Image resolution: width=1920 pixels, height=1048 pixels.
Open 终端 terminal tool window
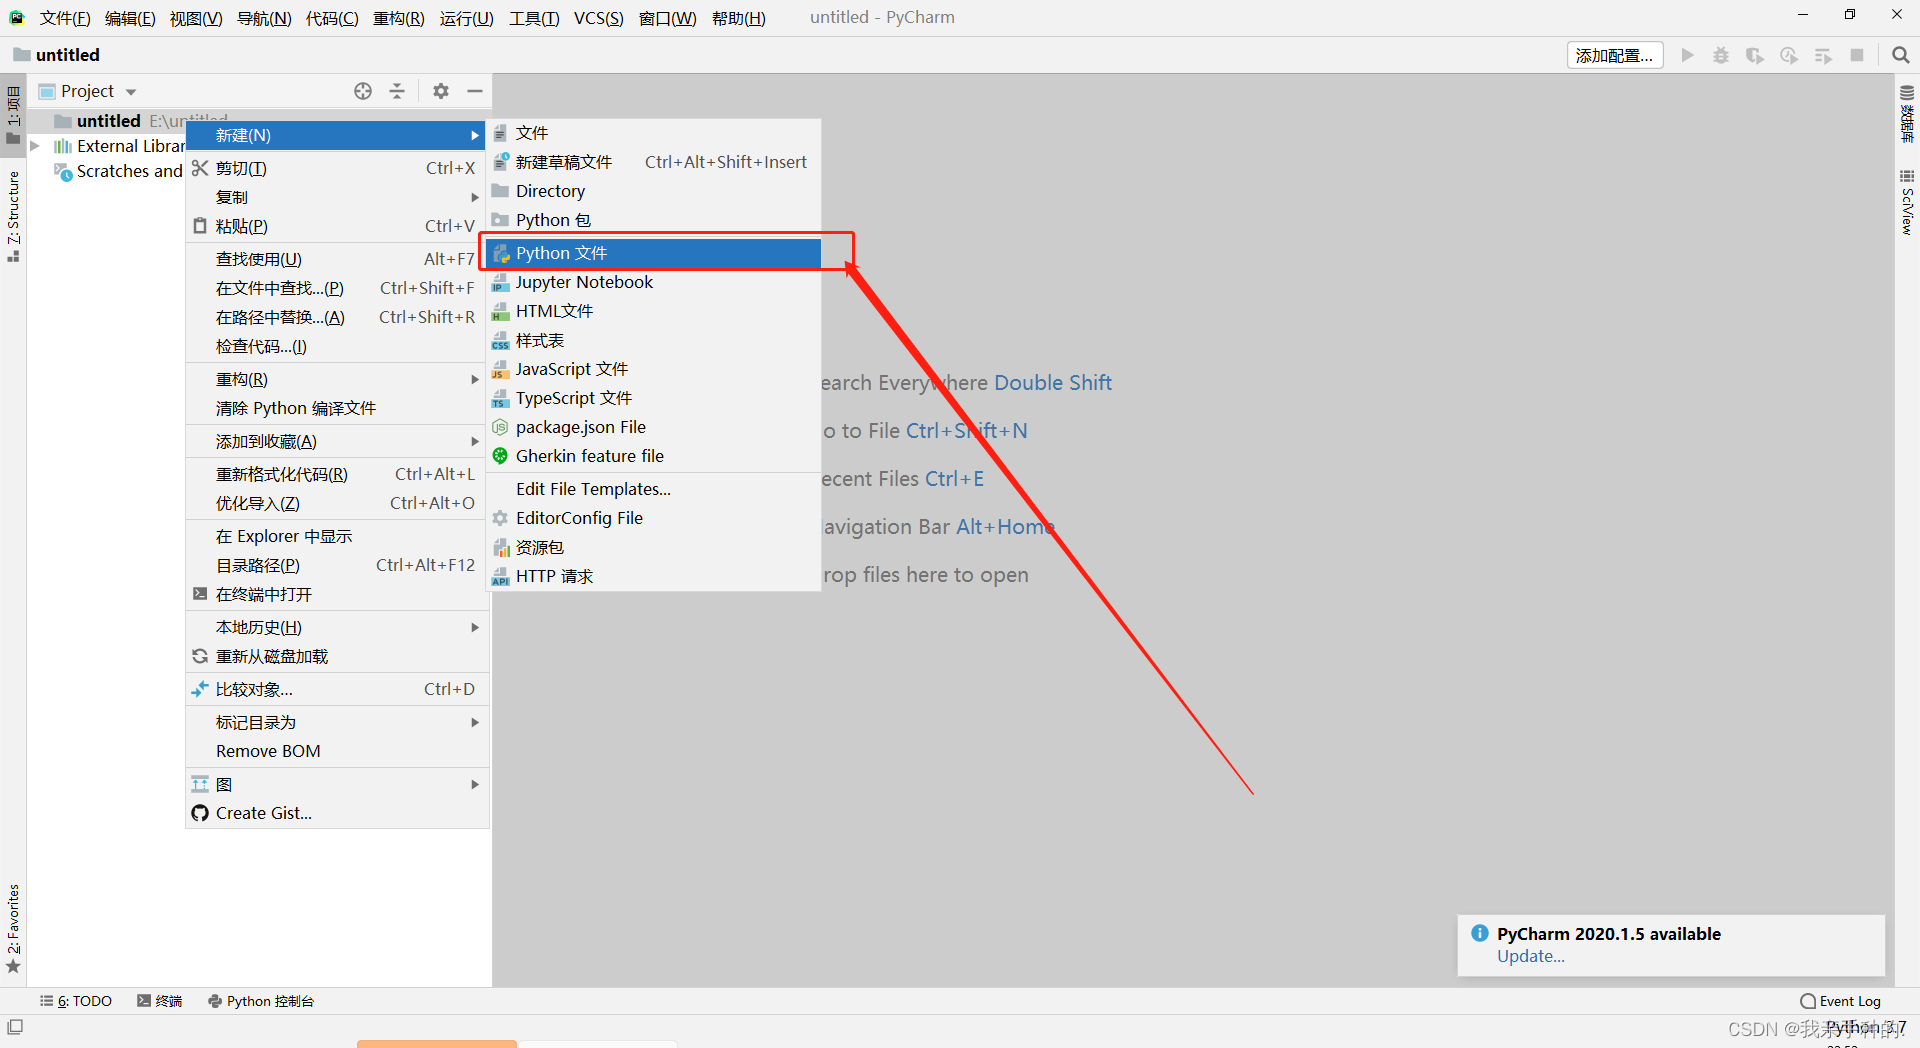point(160,1001)
